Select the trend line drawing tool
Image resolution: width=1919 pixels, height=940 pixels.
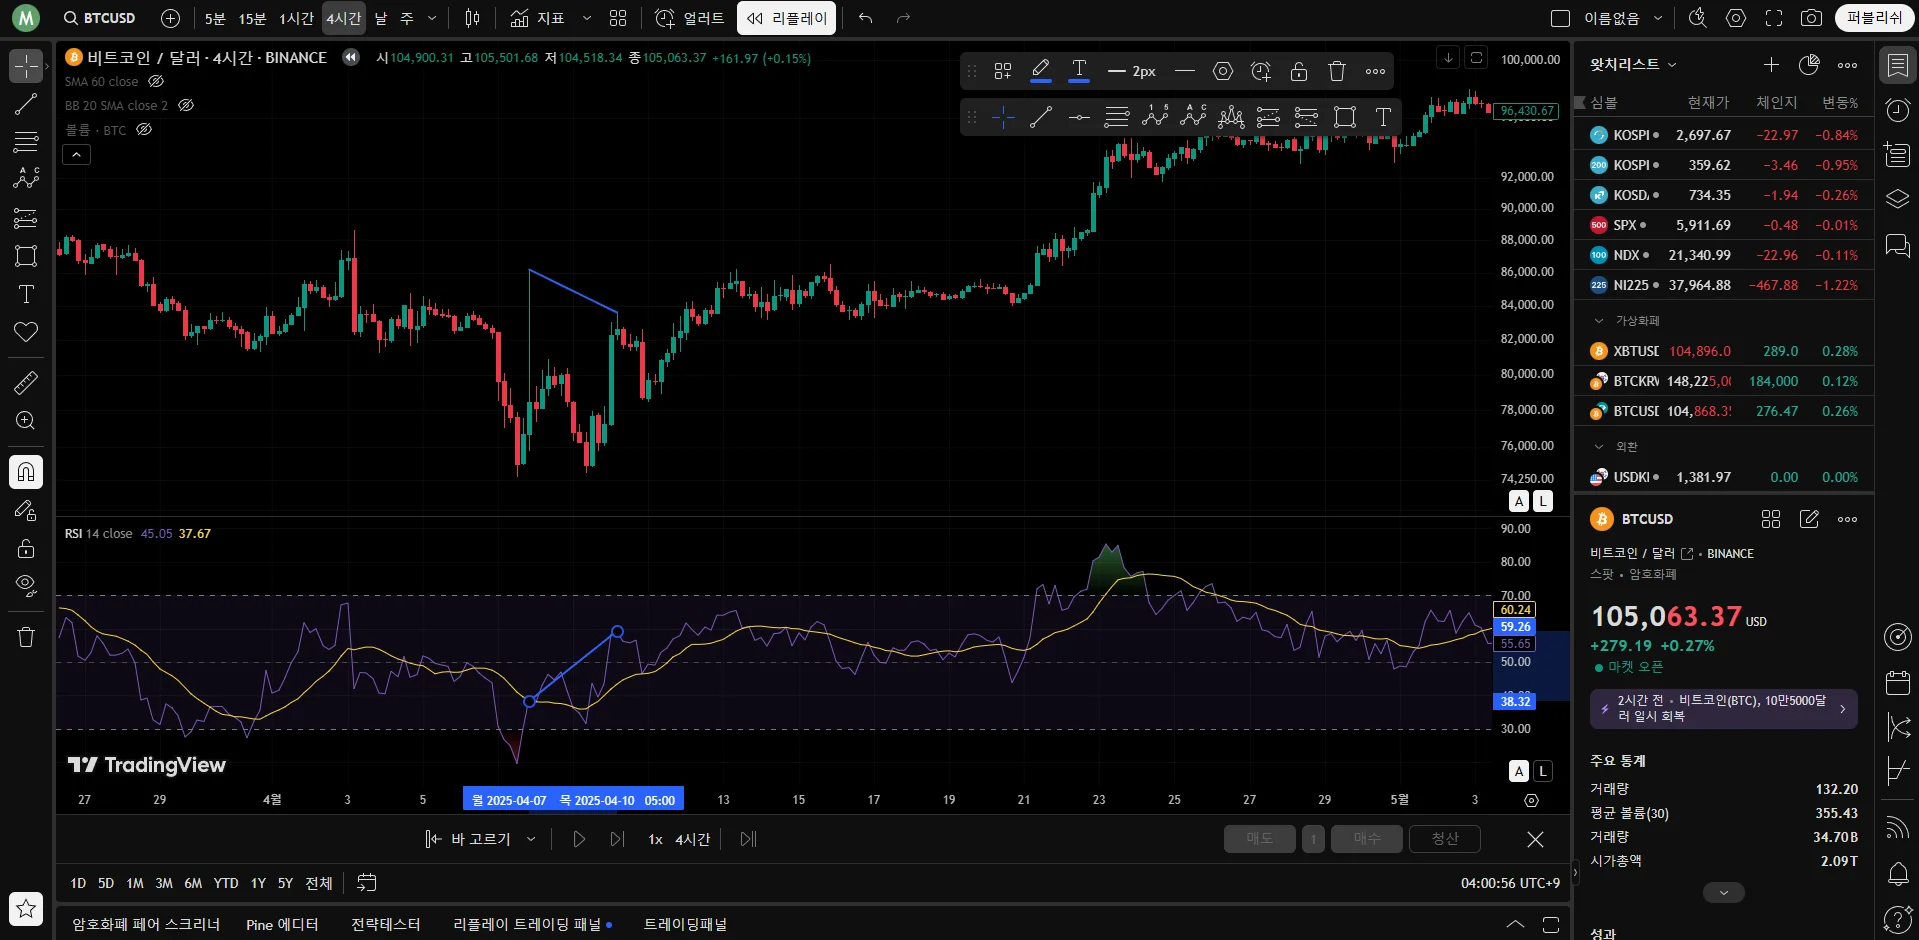point(26,104)
